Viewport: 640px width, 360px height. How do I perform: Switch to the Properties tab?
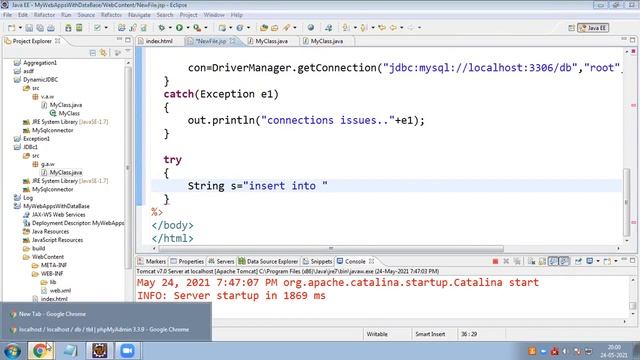187,261
